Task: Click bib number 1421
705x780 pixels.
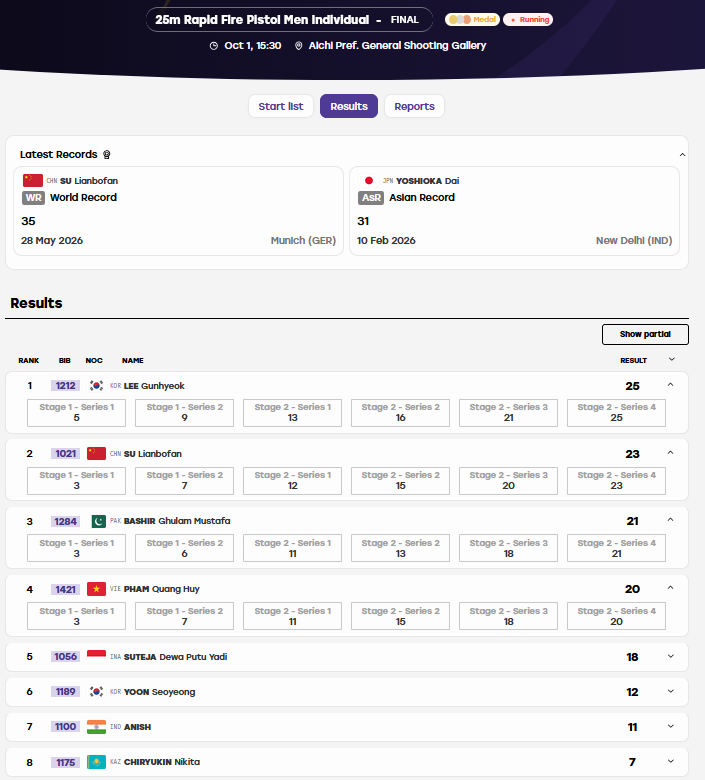Action: tap(65, 589)
